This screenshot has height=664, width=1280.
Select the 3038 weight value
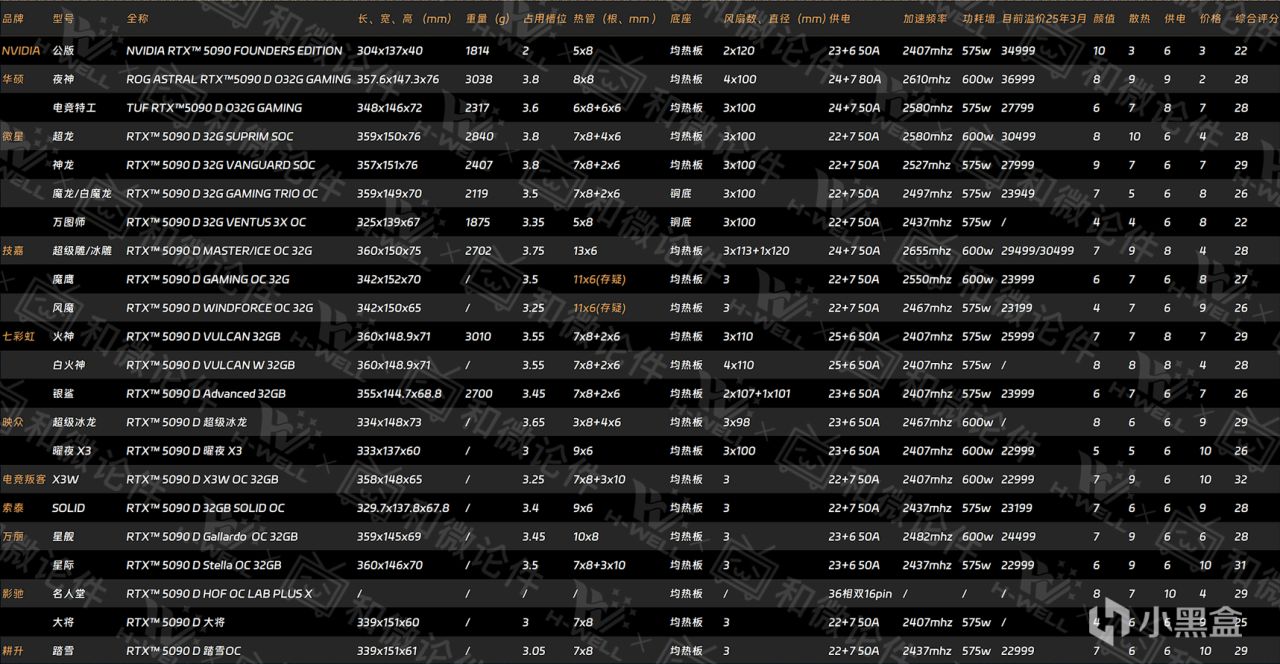click(479, 79)
